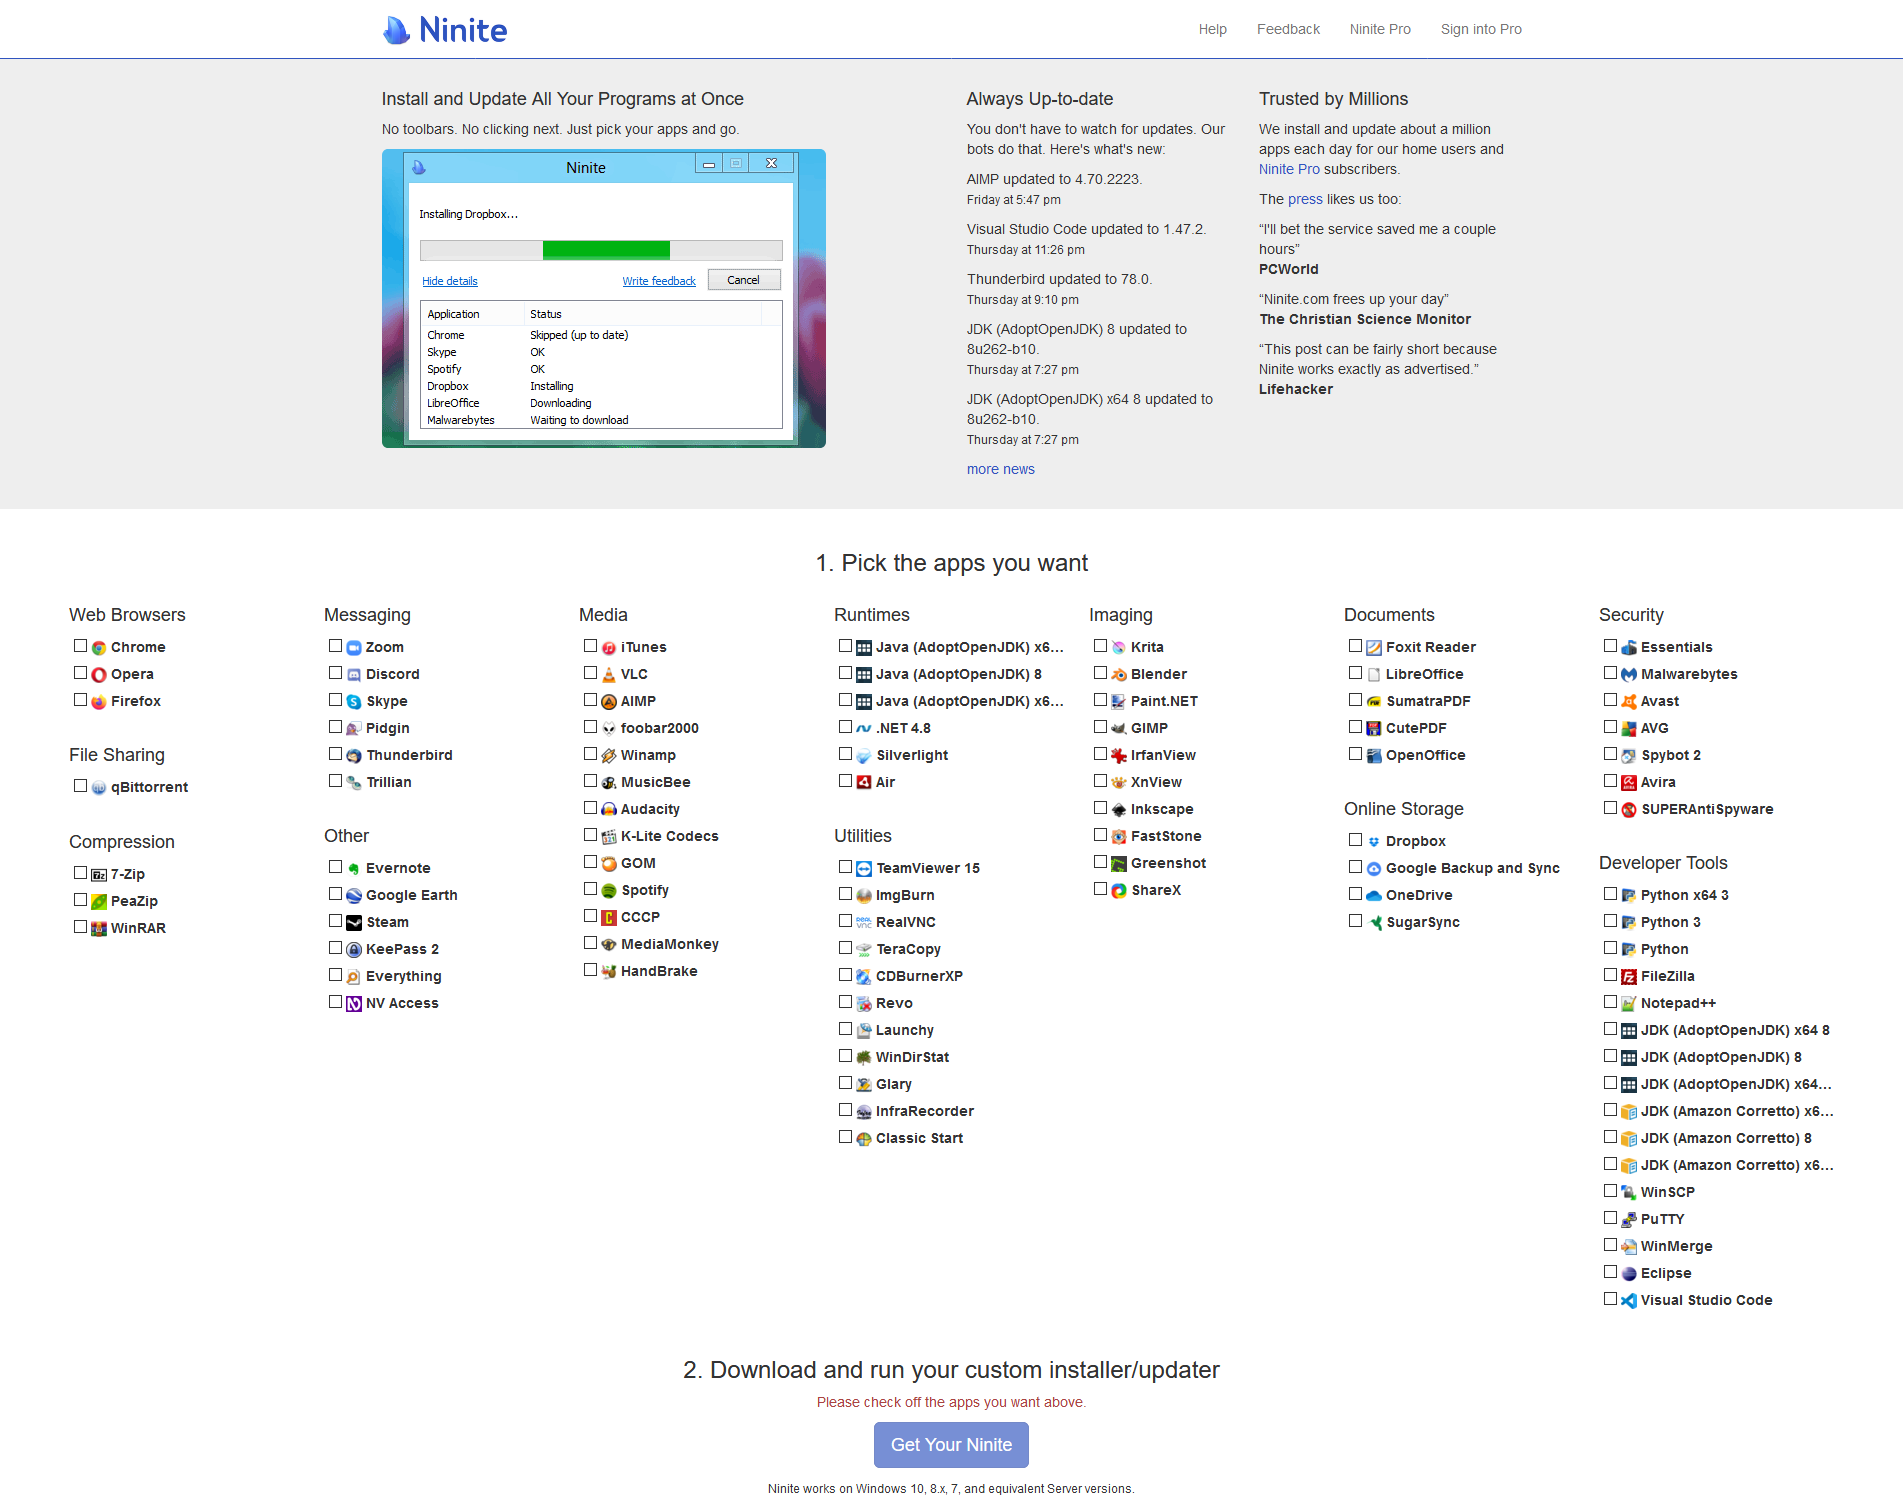Select the FileZilla icon in Developer Tools
The width and height of the screenshot is (1903, 1510).
point(1628,975)
